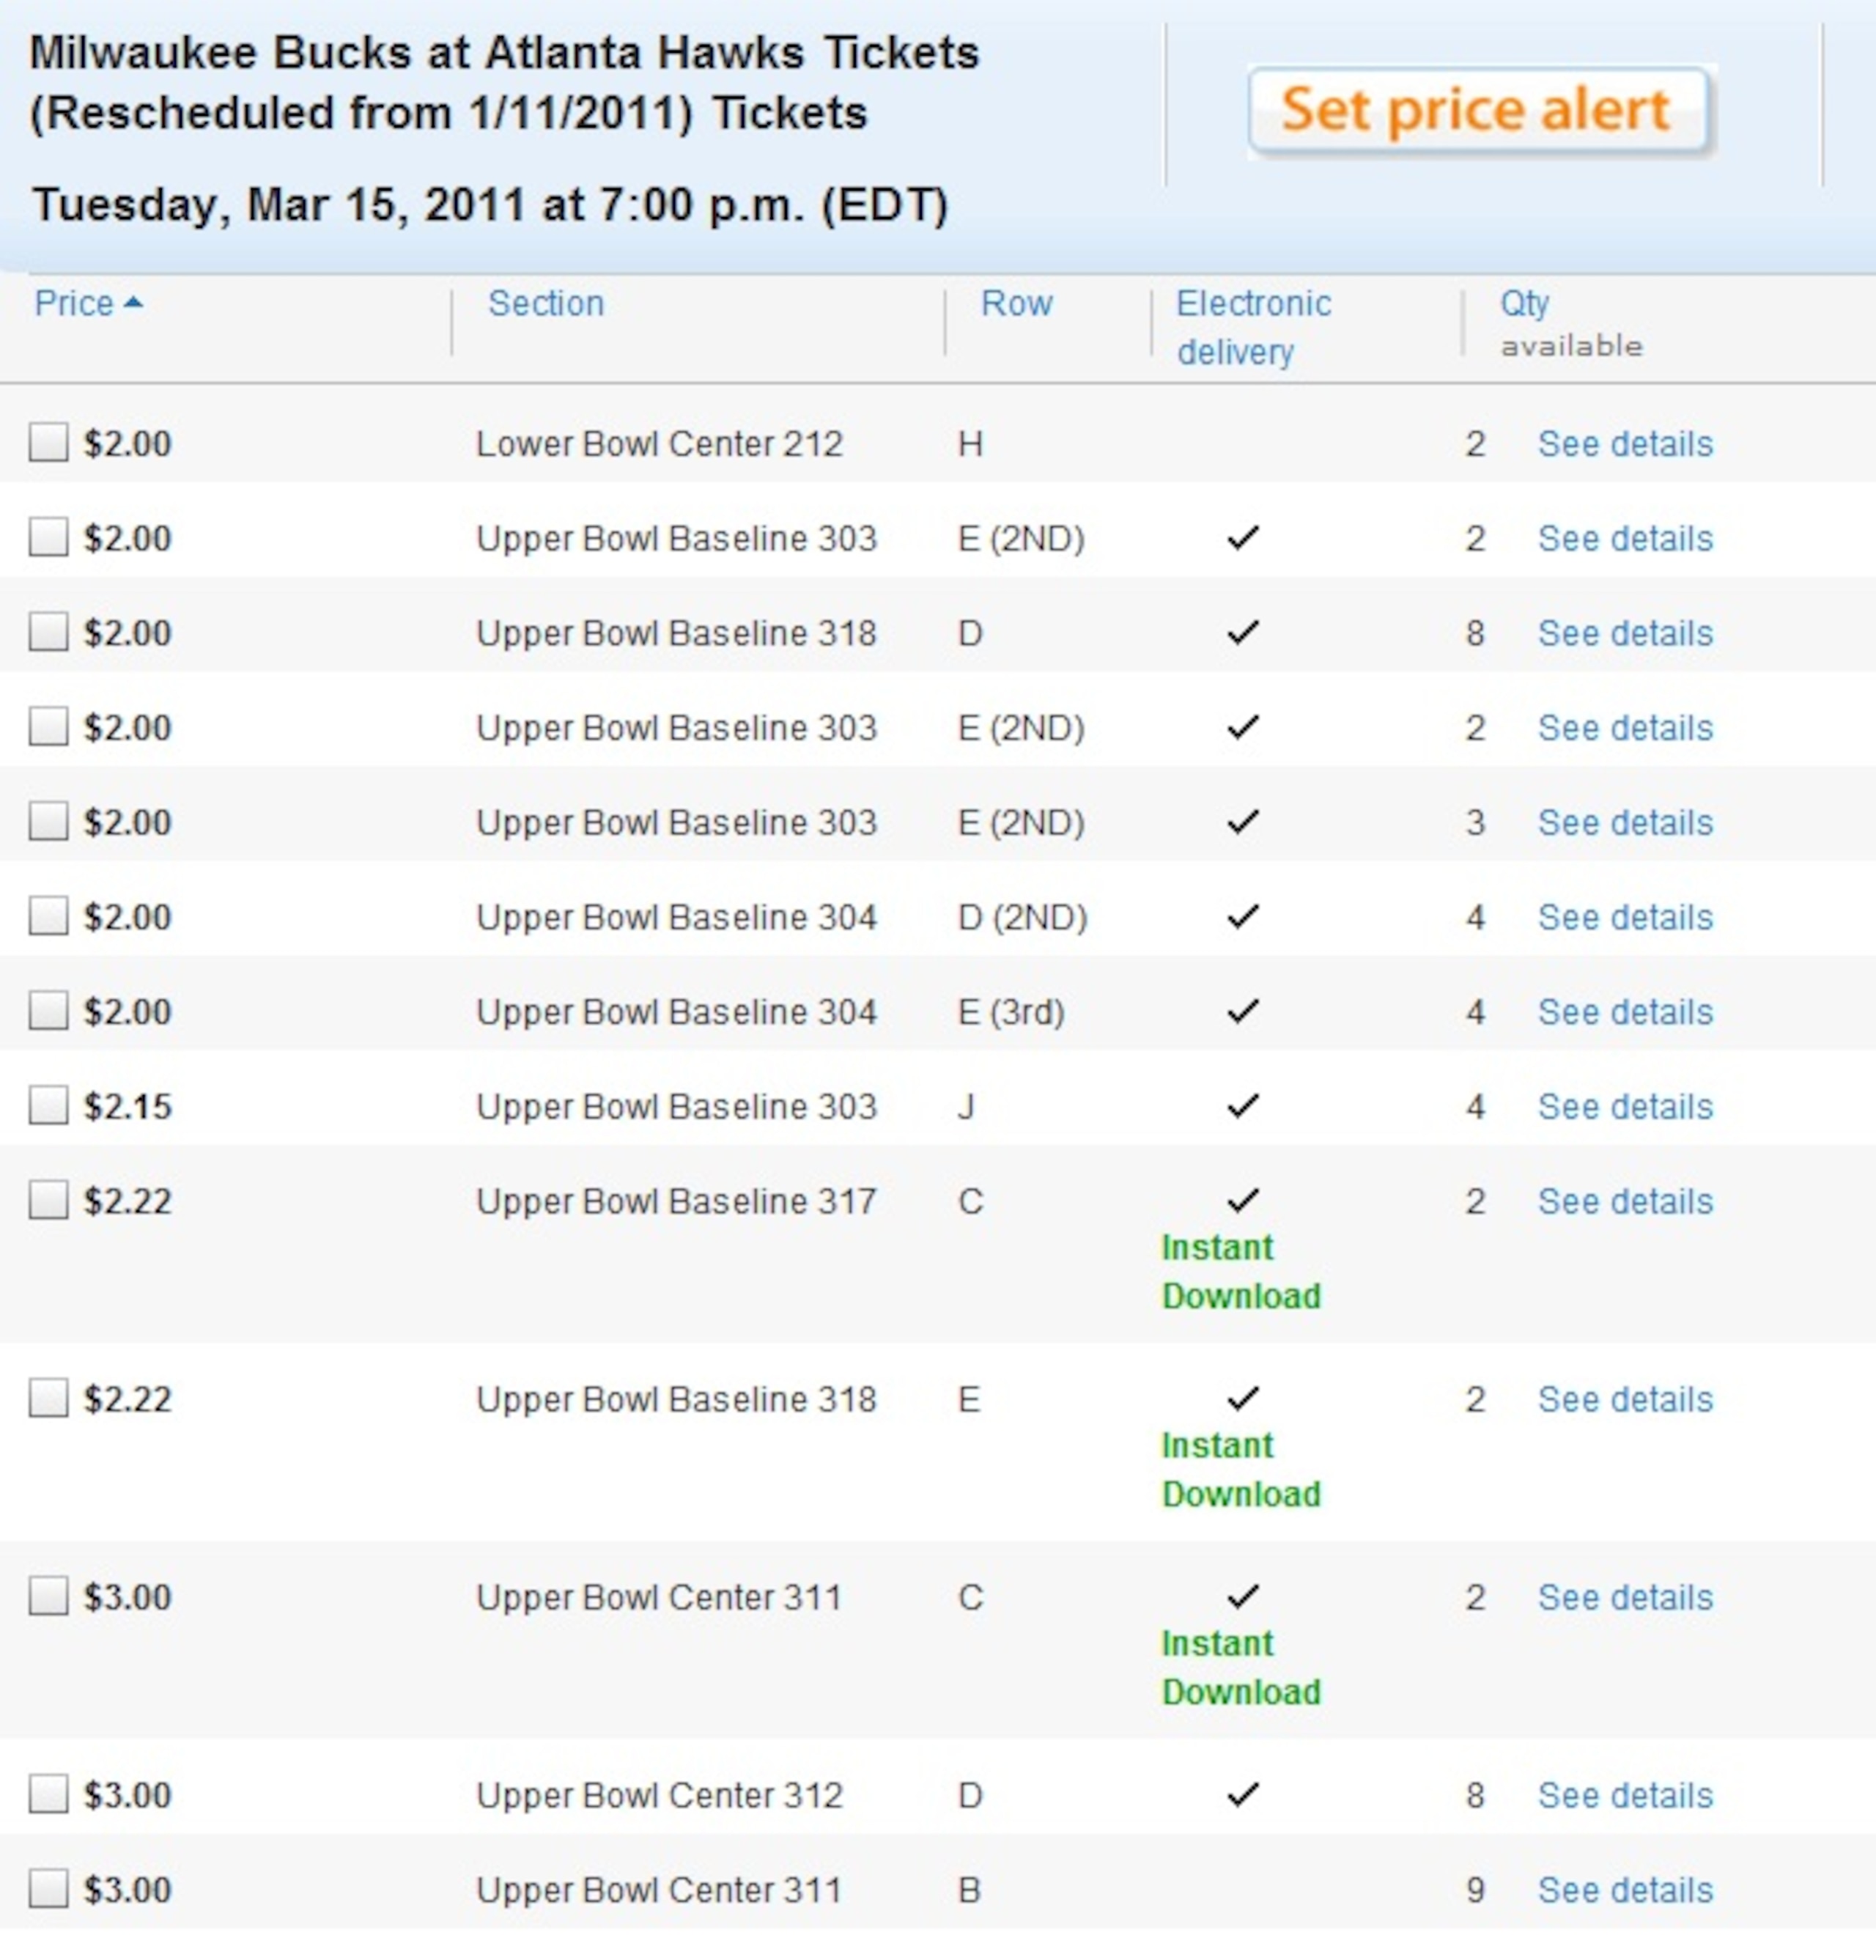Image resolution: width=1876 pixels, height=1960 pixels.
Task: Click the $3.00 price for Center 312
Action: [127, 1795]
